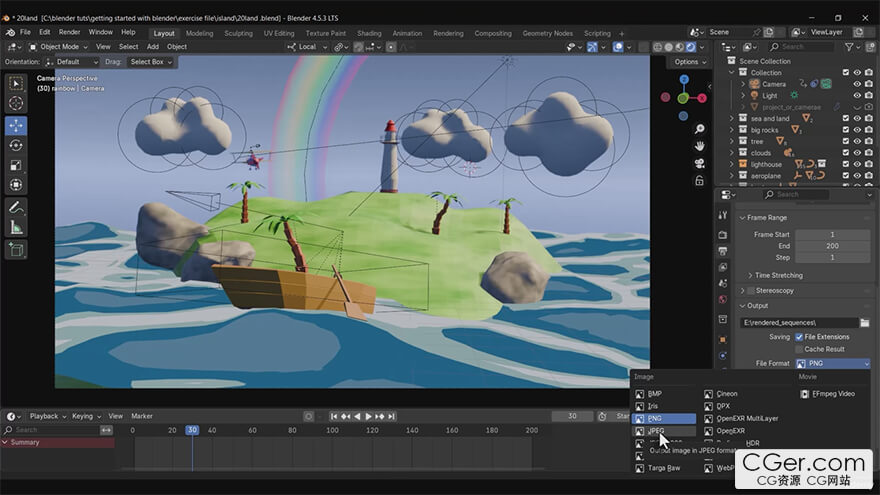Open the Object Mode dropdown
The image size is (880, 495).
pos(62,47)
